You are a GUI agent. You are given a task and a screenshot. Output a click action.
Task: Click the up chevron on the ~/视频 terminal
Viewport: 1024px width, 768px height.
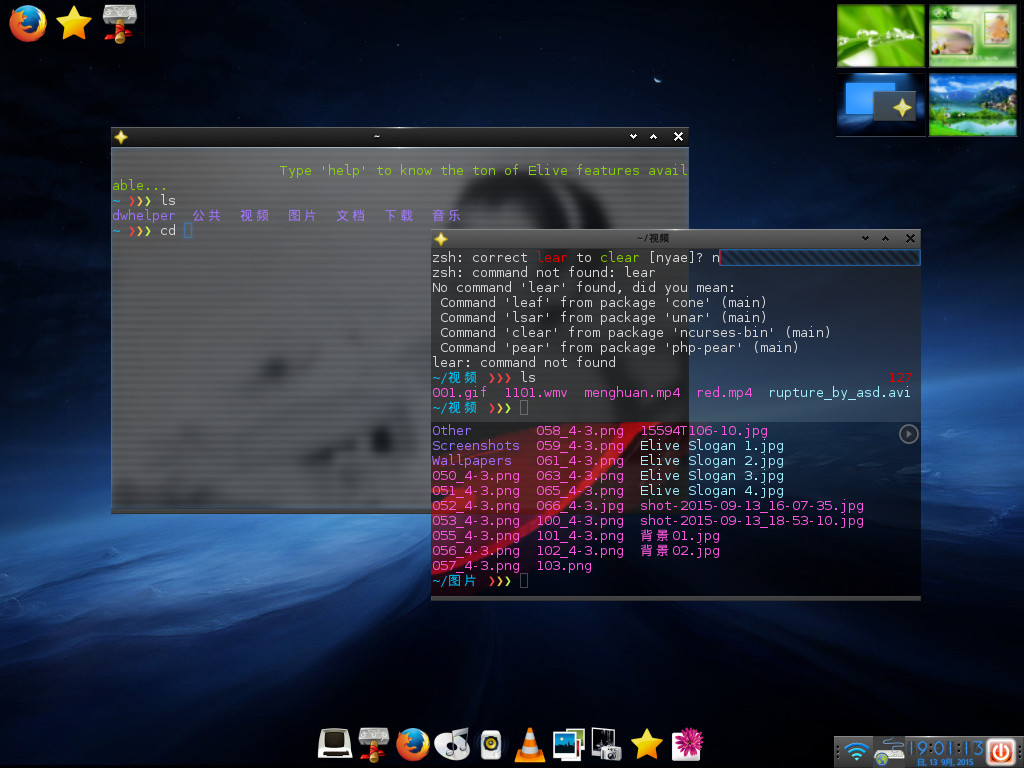tap(886, 238)
